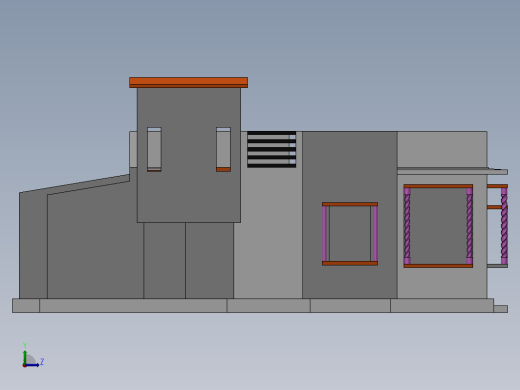Select the twisted column on the far-right balcony
Screen dimensions: 520x390
pyautogui.click(x=504, y=226)
